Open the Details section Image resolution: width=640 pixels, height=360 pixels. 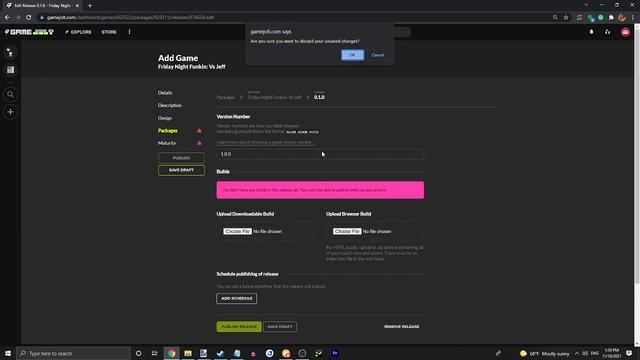(x=165, y=93)
